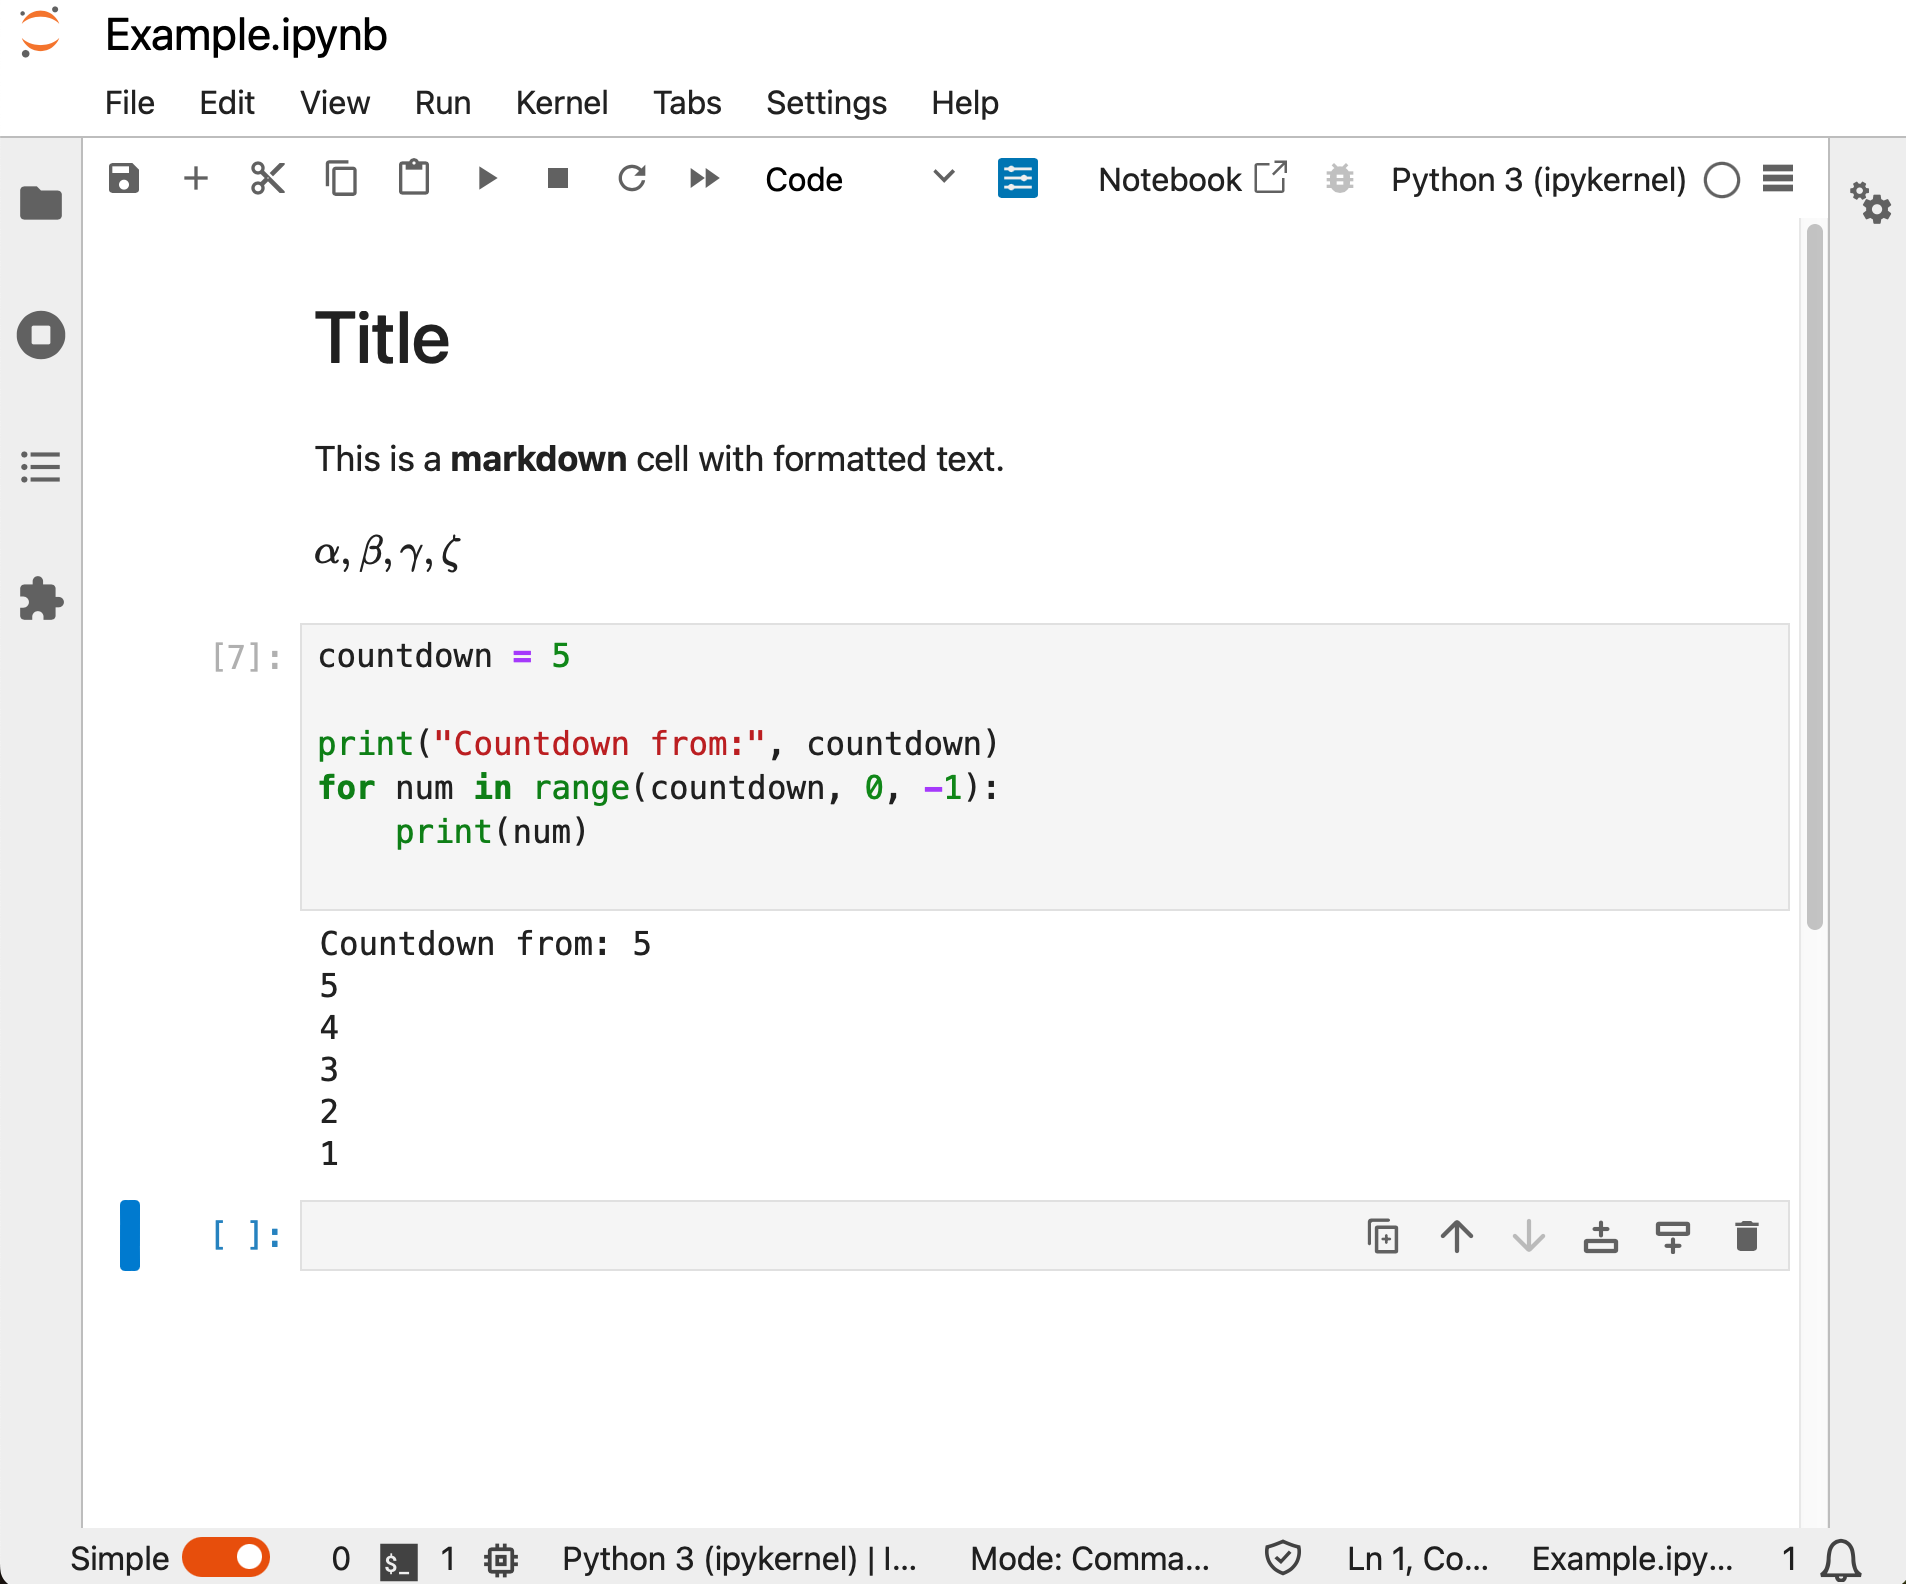Open property inspector gears on right sidebar
The width and height of the screenshot is (1906, 1584).
click(x=1869, y=202)
